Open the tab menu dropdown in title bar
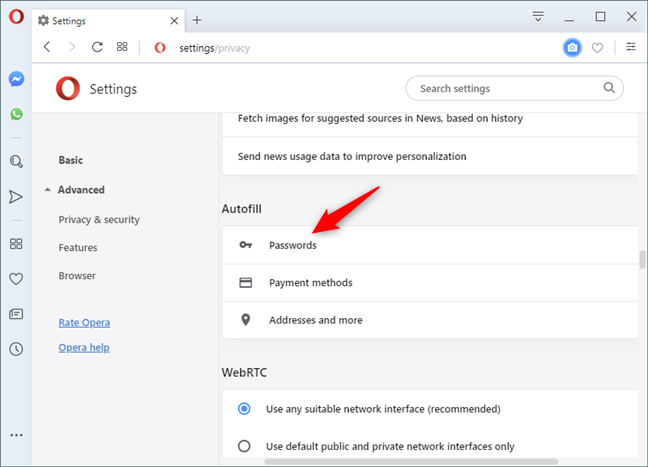The width and height of the screenshot is (648, 467). [538, 17]
